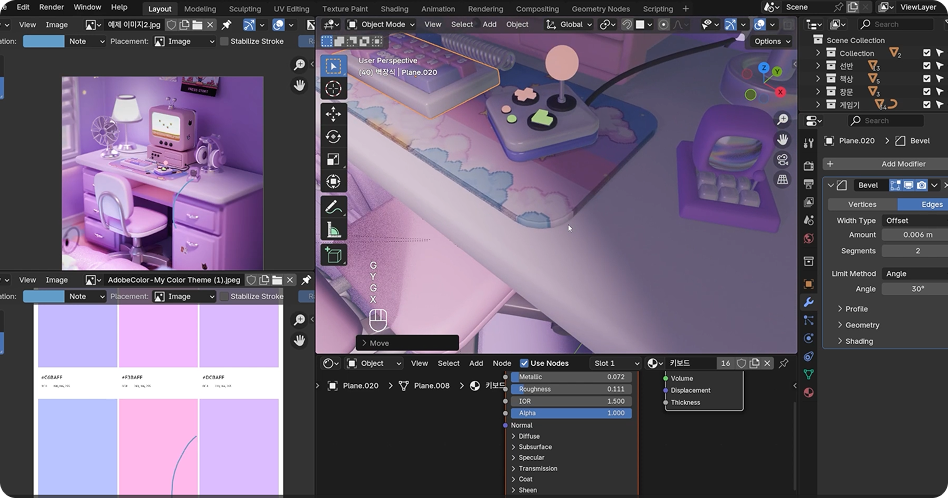Switch to the Sculpting workspace tab
Image resolution: width=948 pixels, height=498 pixels.
click(244, 9)
